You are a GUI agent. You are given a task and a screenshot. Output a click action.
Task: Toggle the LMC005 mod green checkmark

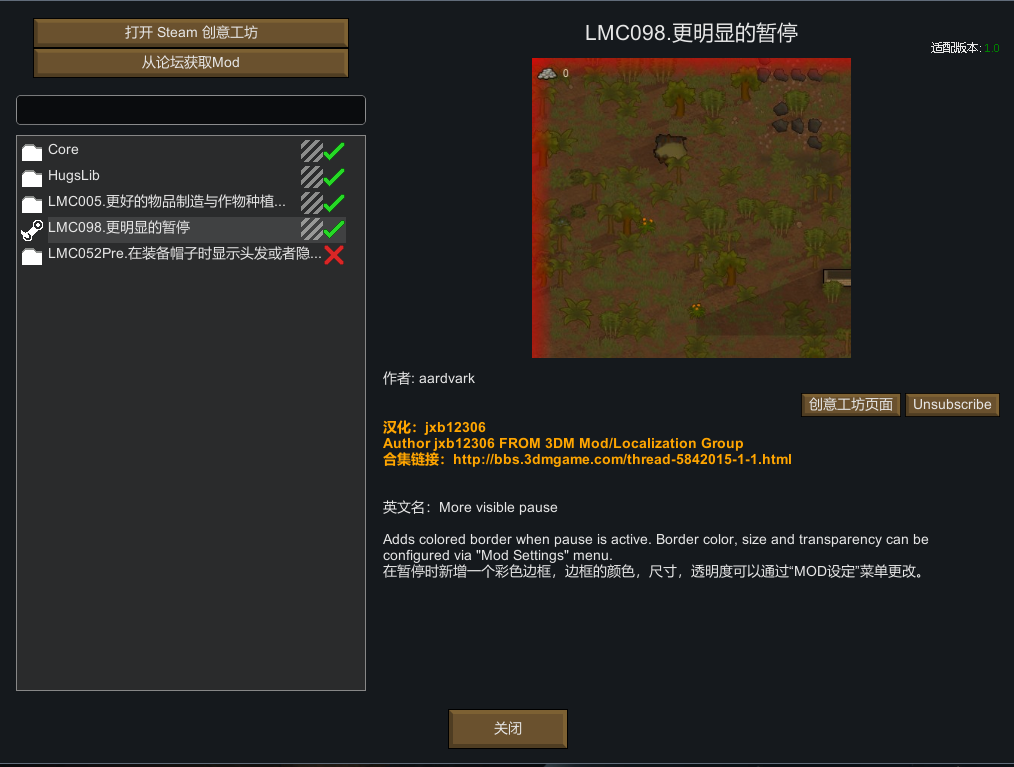(334, 203)
